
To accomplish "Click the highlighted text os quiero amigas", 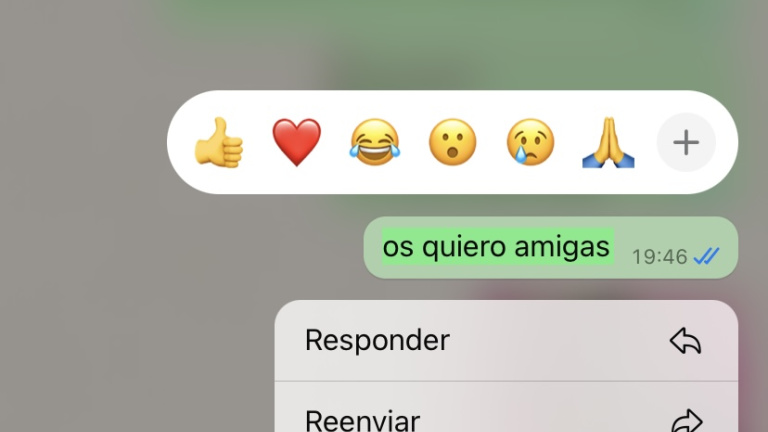I will [x=497, y=246].
